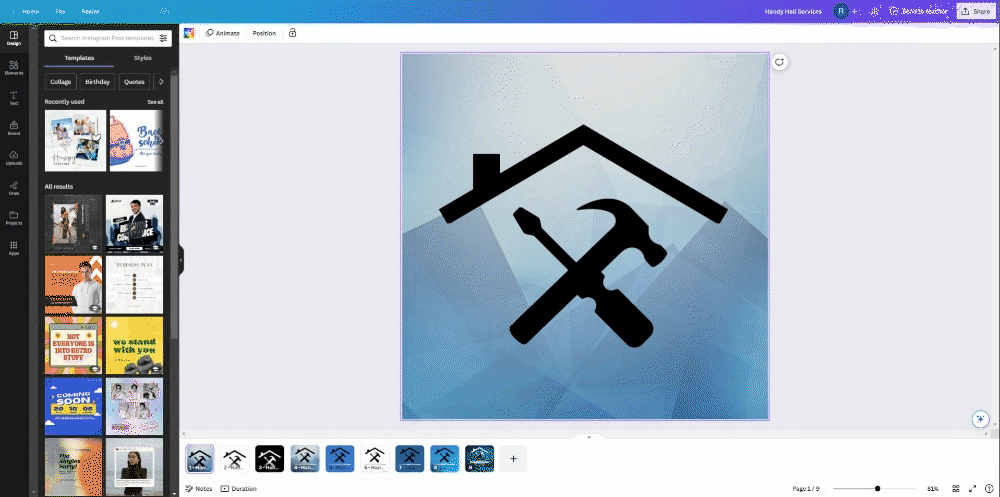Open the Elements panel

coord(13,68)
